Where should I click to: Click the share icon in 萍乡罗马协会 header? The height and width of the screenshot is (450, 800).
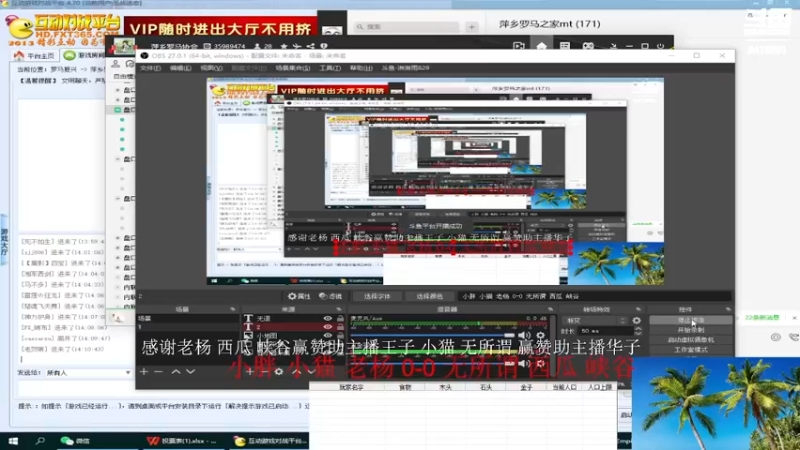click(x=310, y=46)
